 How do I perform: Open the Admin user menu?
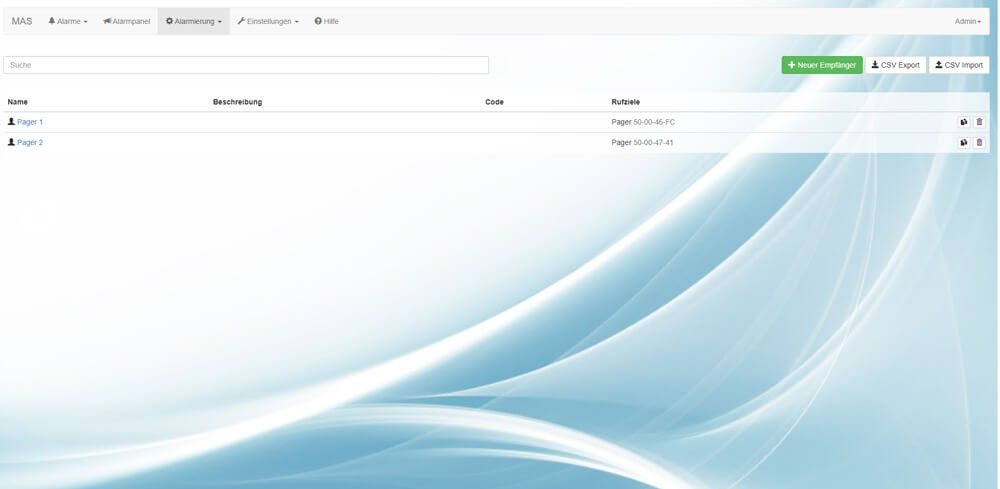click(967, 21)
